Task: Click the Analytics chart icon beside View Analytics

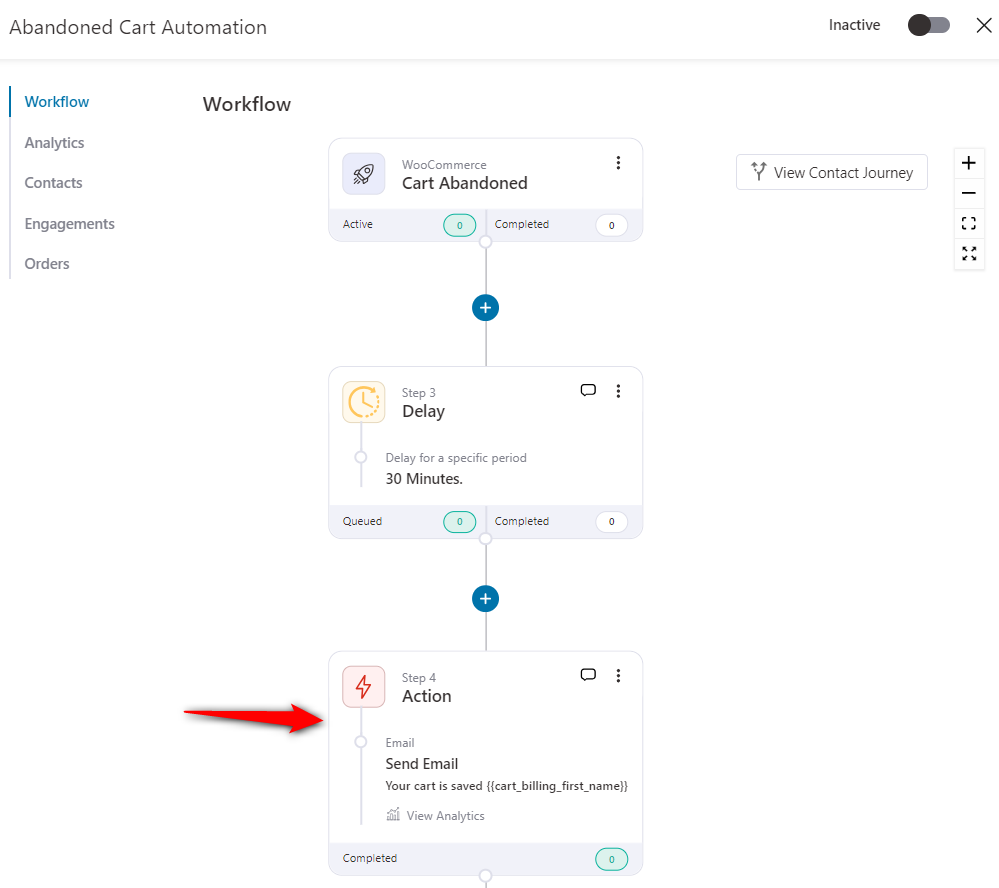Action: click(393, 815)
